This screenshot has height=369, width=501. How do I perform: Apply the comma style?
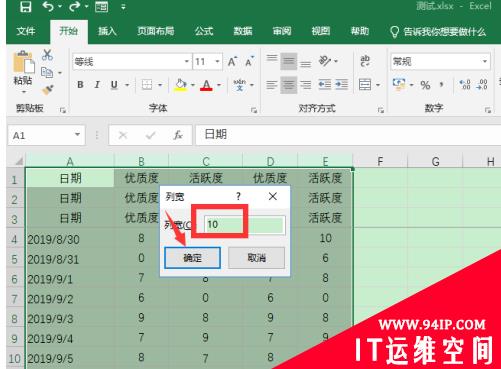point(442,85)
